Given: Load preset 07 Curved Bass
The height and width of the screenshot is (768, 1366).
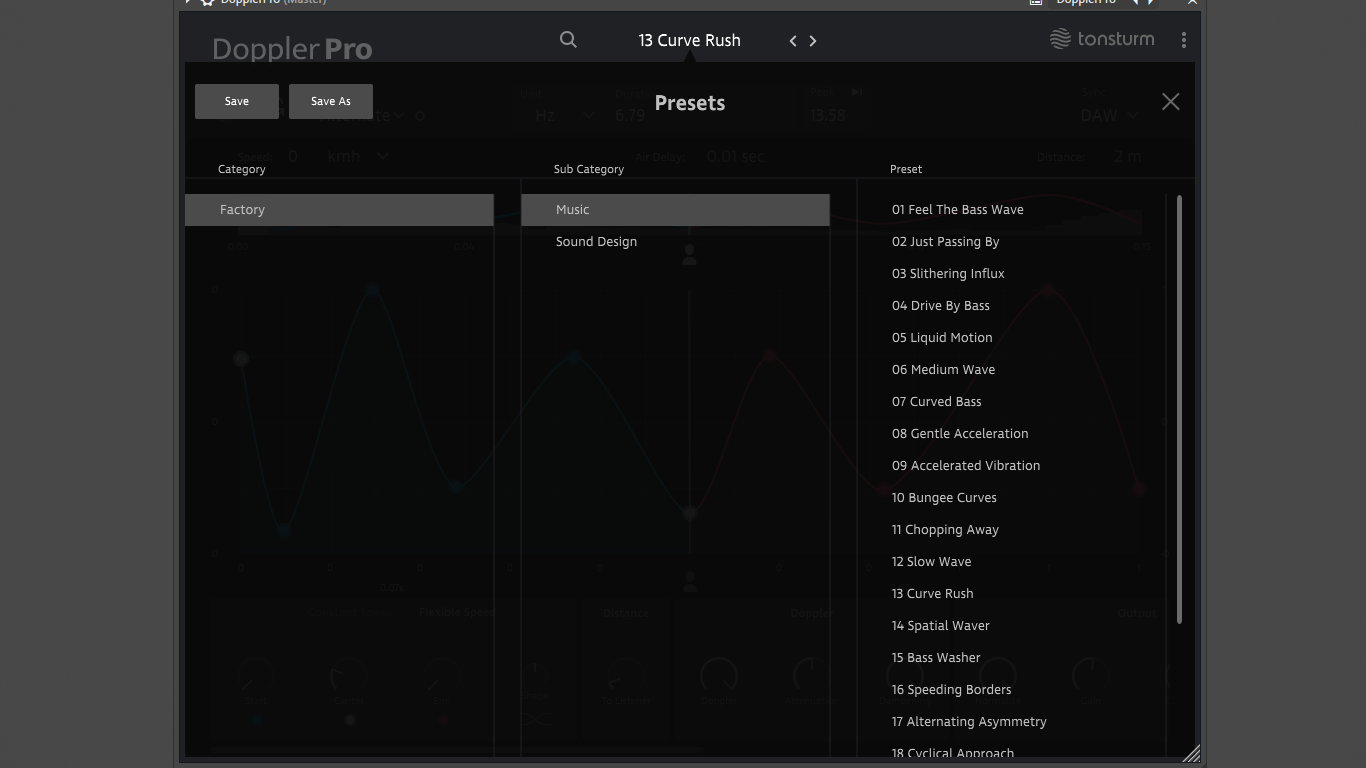Looking at the screenshot, I should point(937,402).
